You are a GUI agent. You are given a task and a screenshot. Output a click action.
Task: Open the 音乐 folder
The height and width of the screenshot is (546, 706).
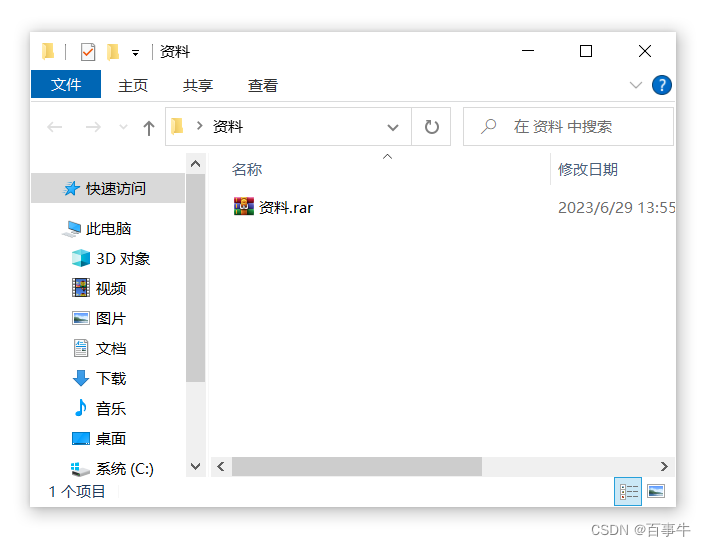(x=111, y=409)
